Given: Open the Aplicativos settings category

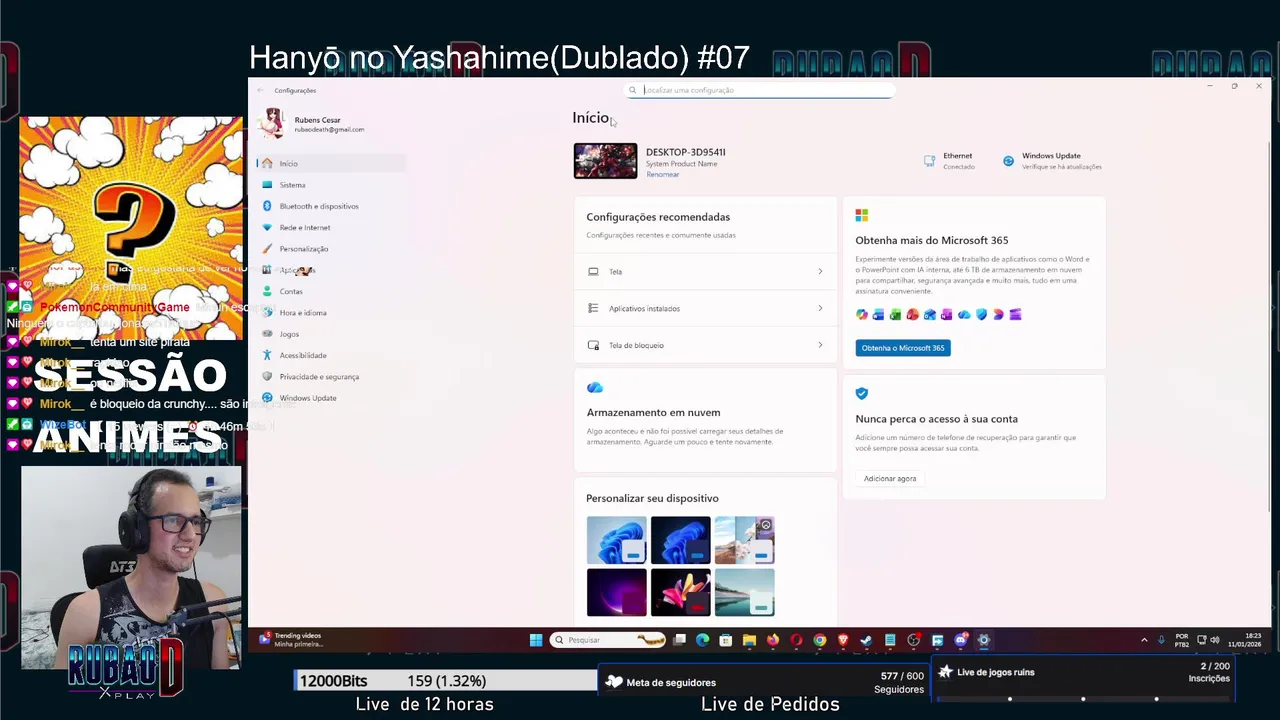Looking at the screenshot, I should coord(331,270).
